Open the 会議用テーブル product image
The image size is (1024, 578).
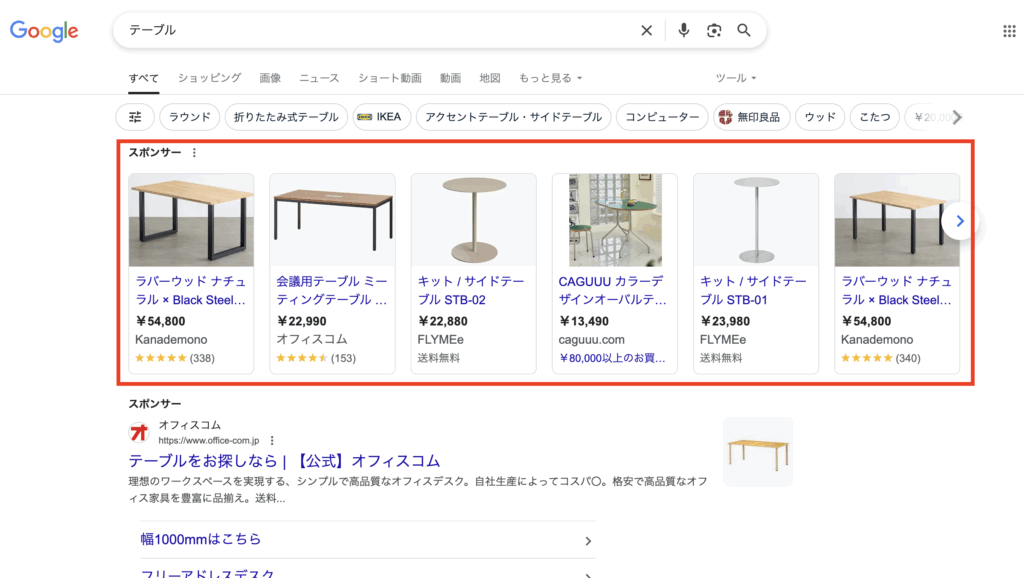(x=332, y=220)
